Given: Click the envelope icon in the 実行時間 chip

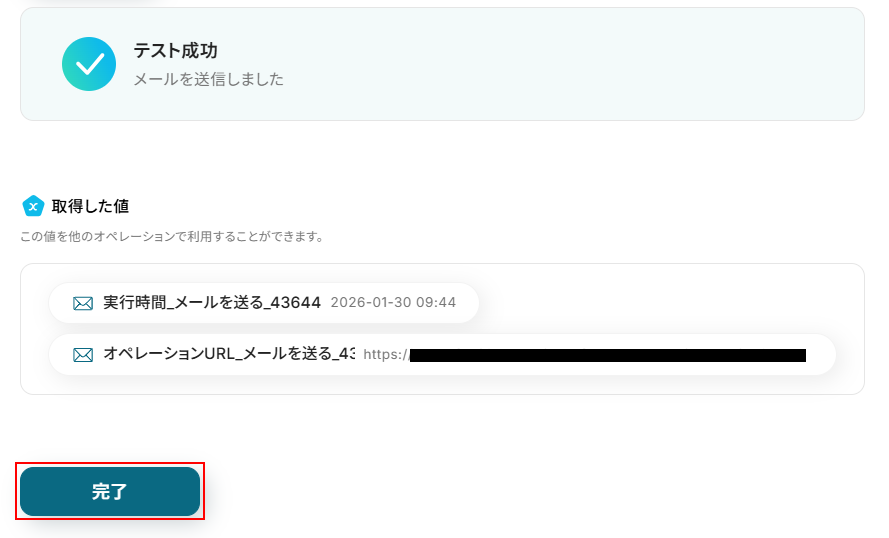Looking at the screenshot, I should (x=83, y=303).
